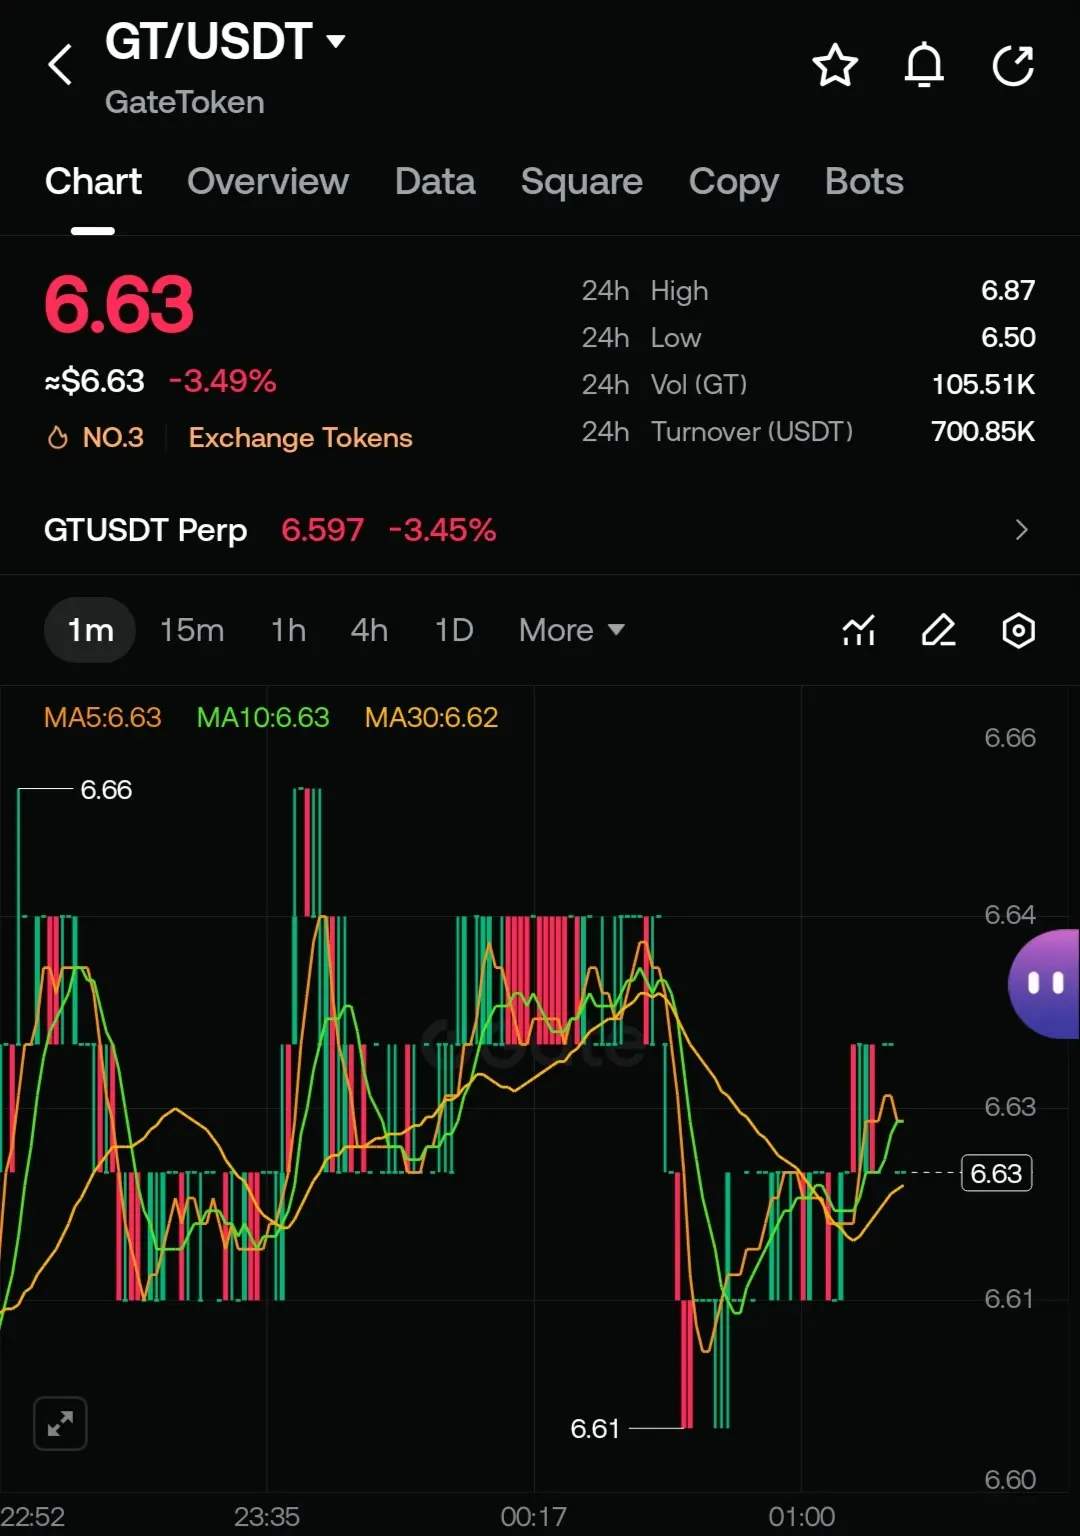This screenshot has height=1536, width=1080.
Task: Tap the 6.66 high marker on chart
Action: pyautogui.click(x=106, y=790)
